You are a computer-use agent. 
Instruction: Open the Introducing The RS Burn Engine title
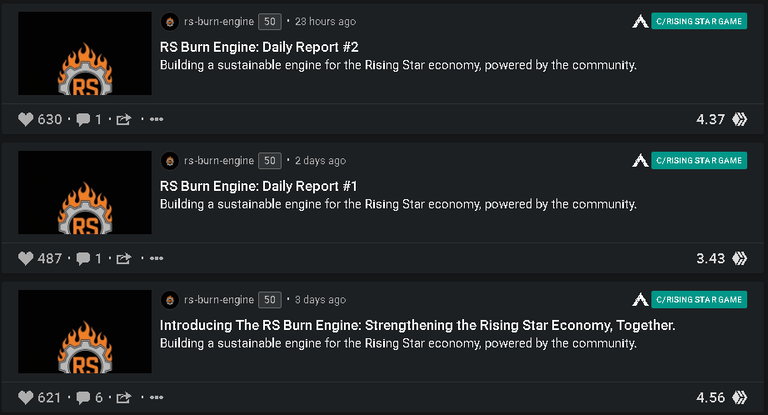pos(417,325)
